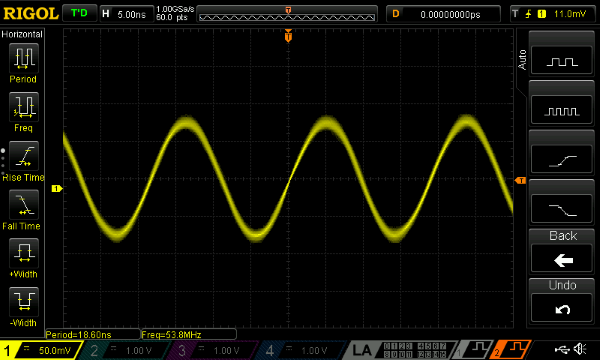This screenshot has height=360, width=600.
Task: Select the +Width measurement icon
Action: pos(24,253)
